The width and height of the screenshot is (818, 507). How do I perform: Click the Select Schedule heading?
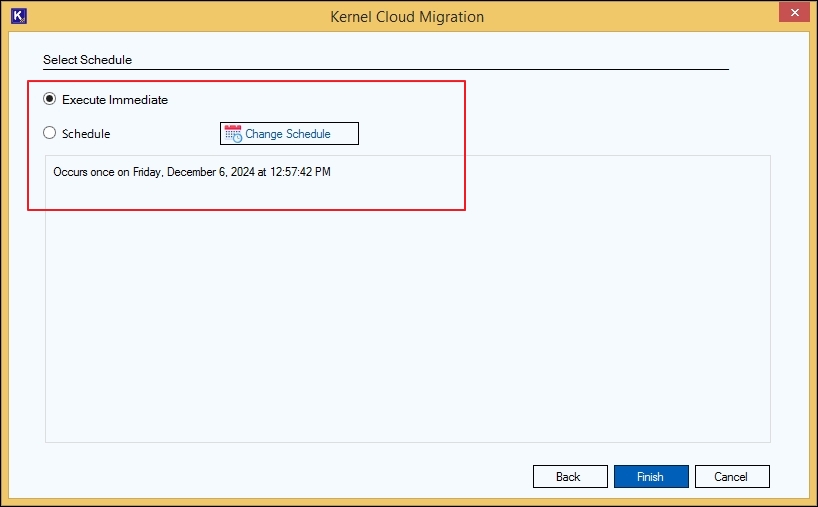pos(88,60)
